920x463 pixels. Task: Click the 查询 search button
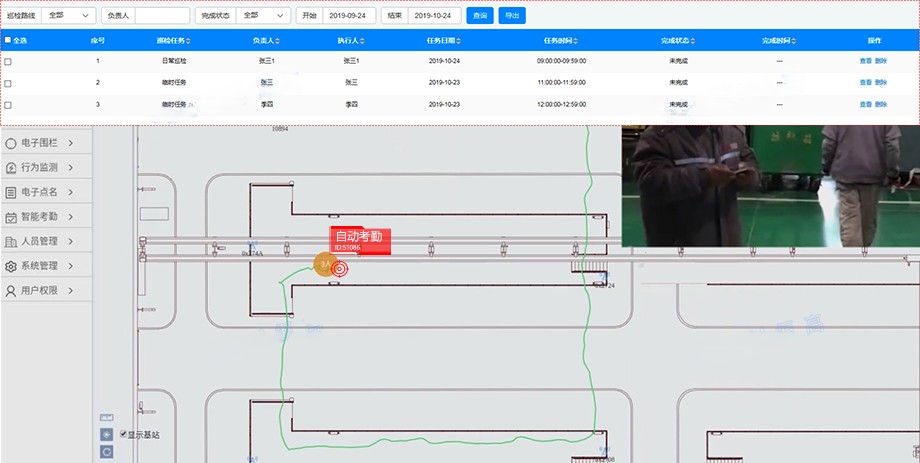[480, 16]
